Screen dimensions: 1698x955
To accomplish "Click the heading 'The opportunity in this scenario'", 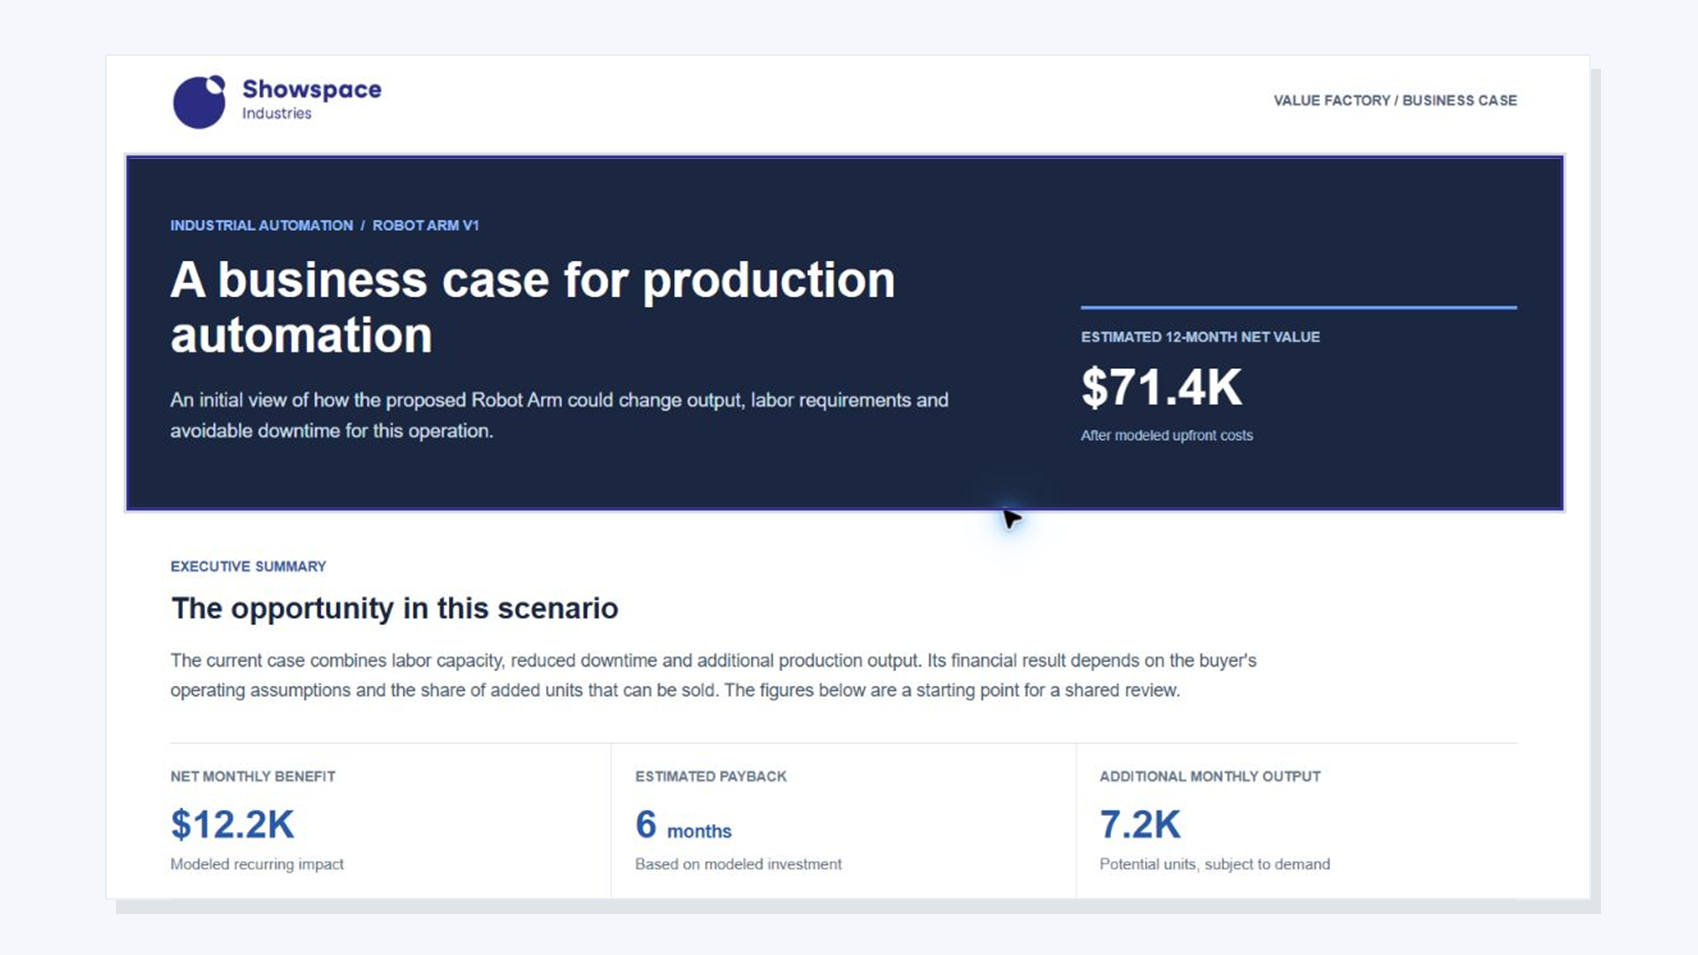I will (394, 608).
